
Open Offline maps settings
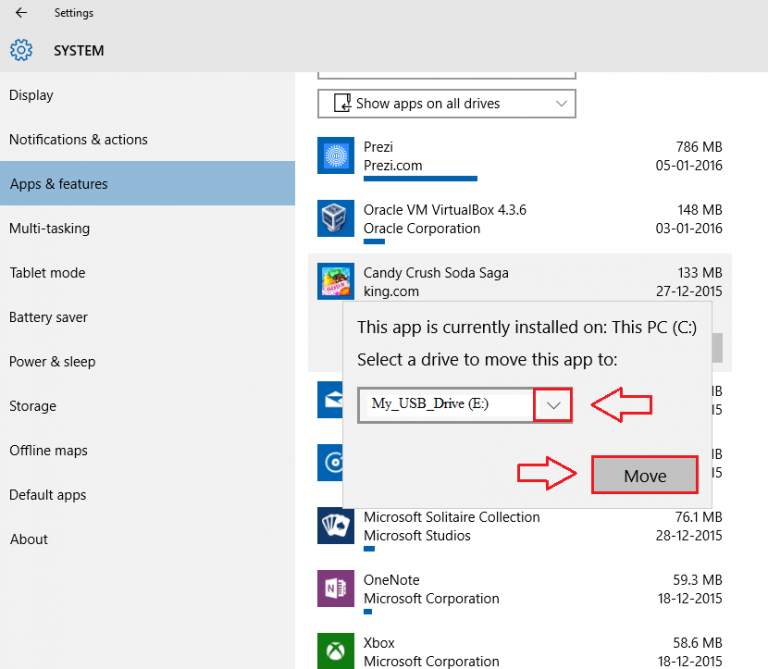click(48, 451)
